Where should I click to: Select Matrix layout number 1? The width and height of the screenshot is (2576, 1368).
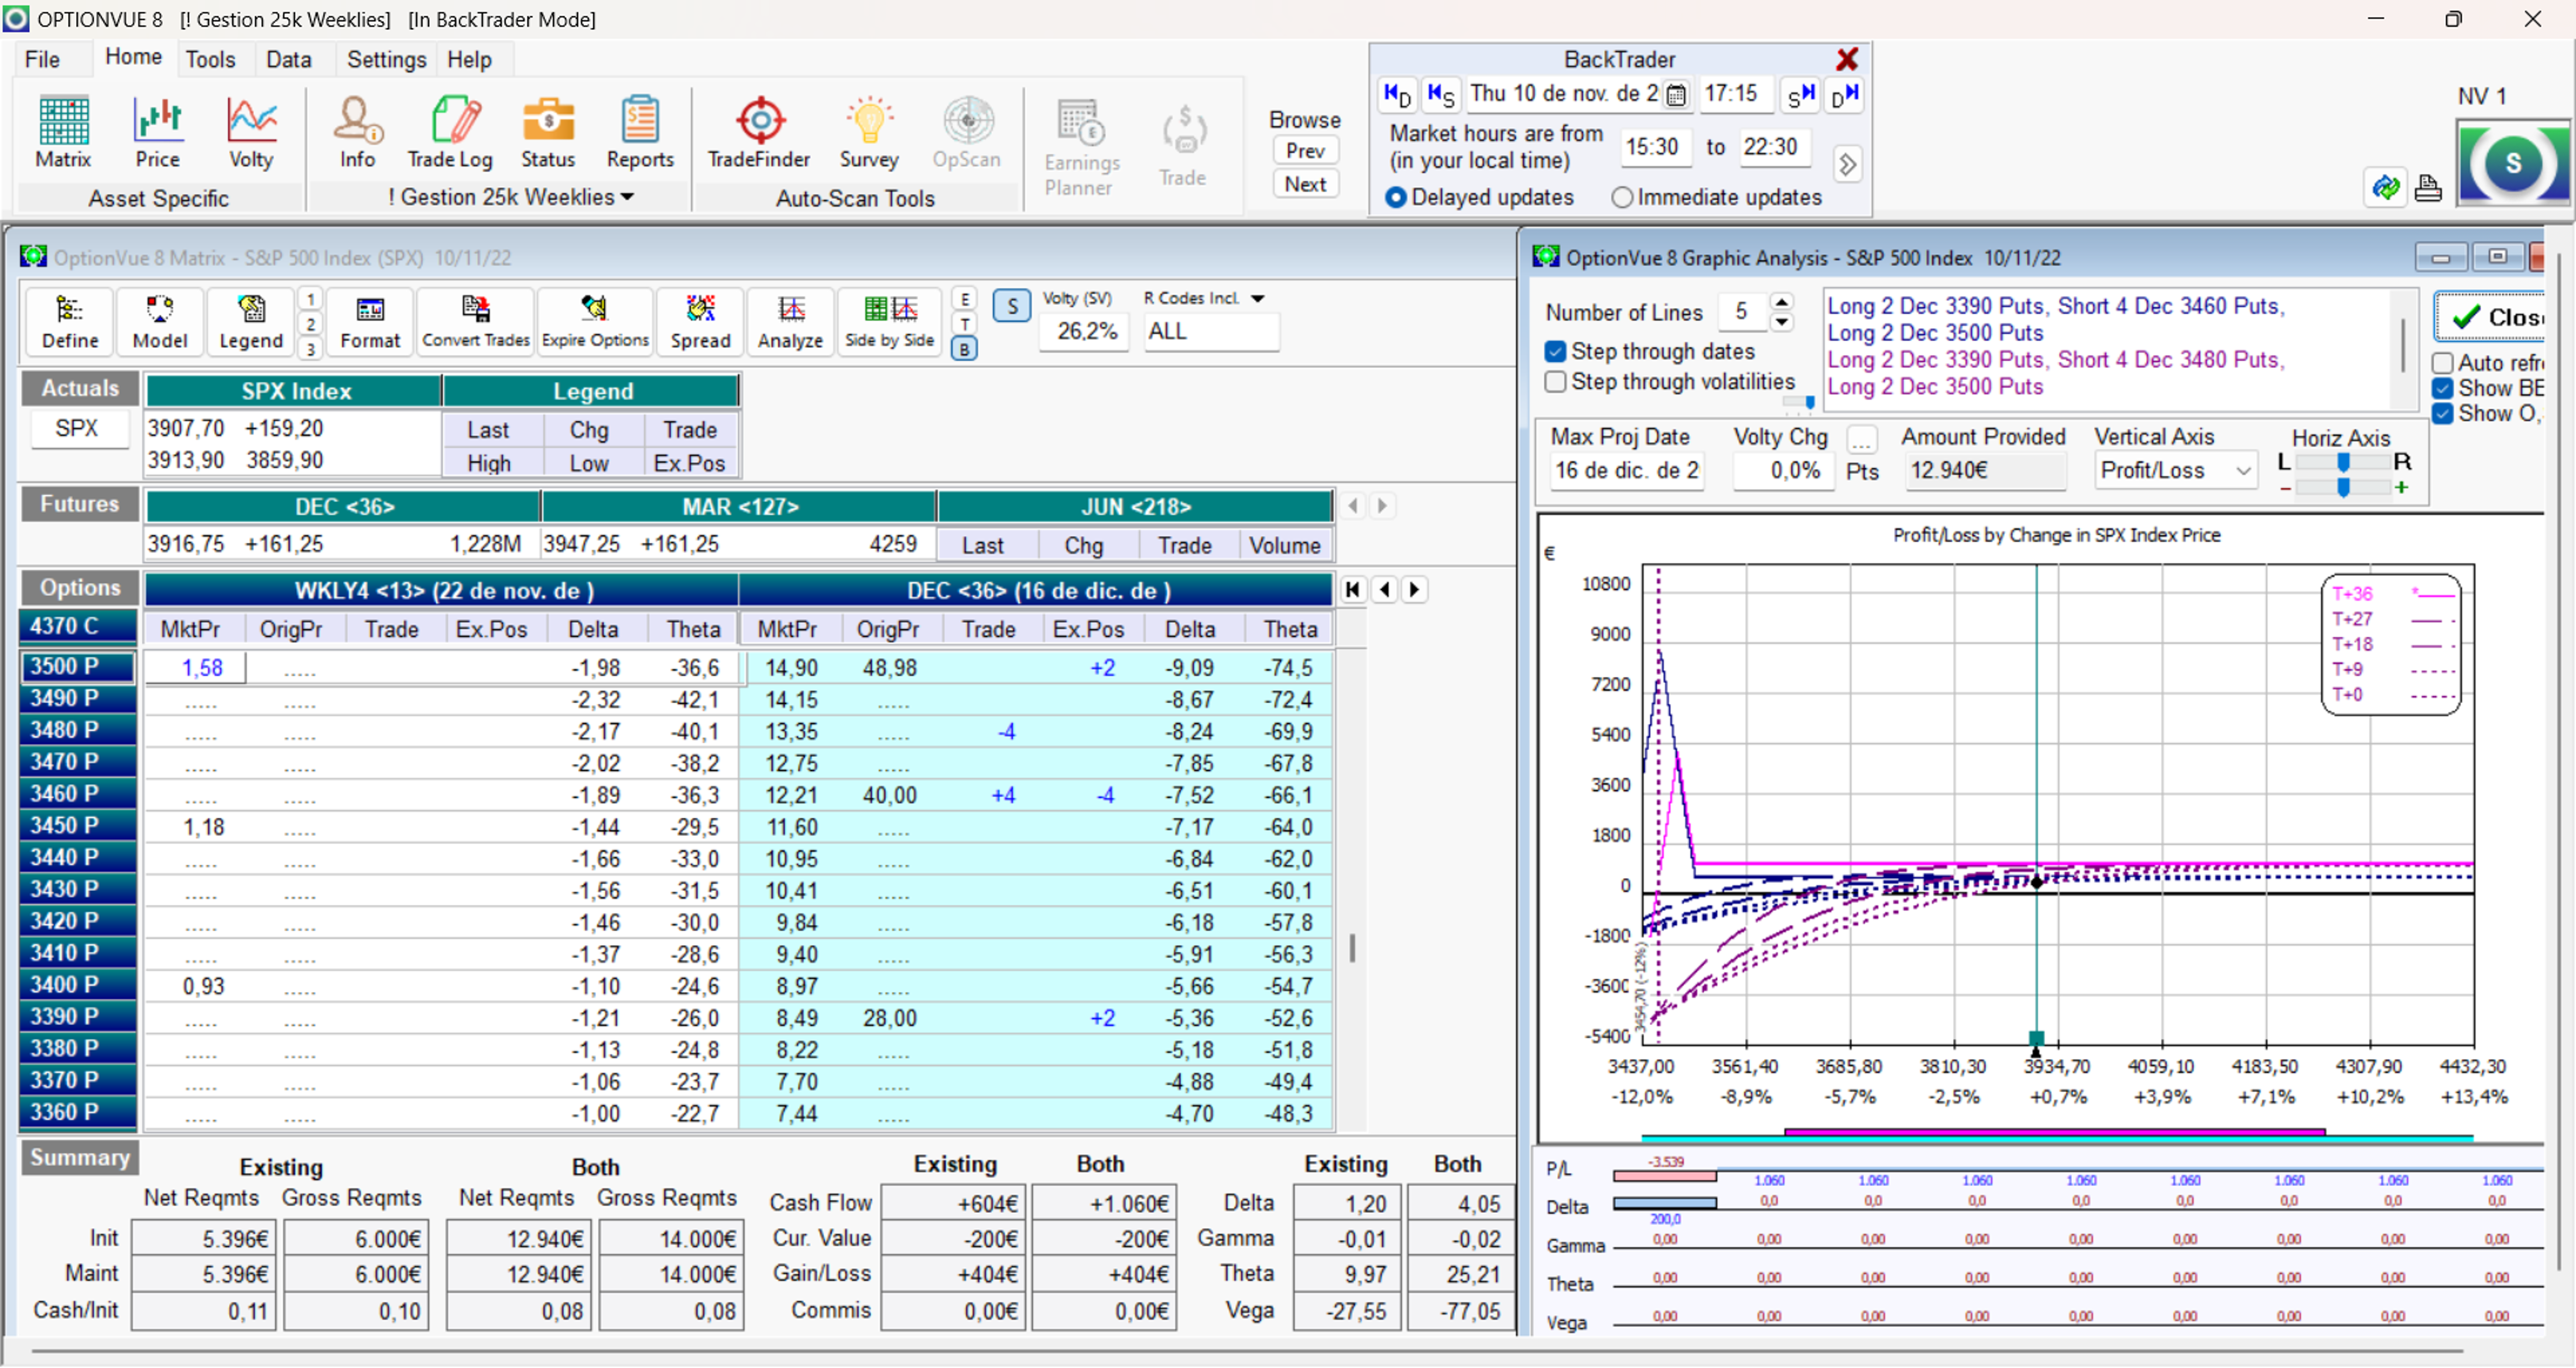pyautogui.click(x=310, y=299)
